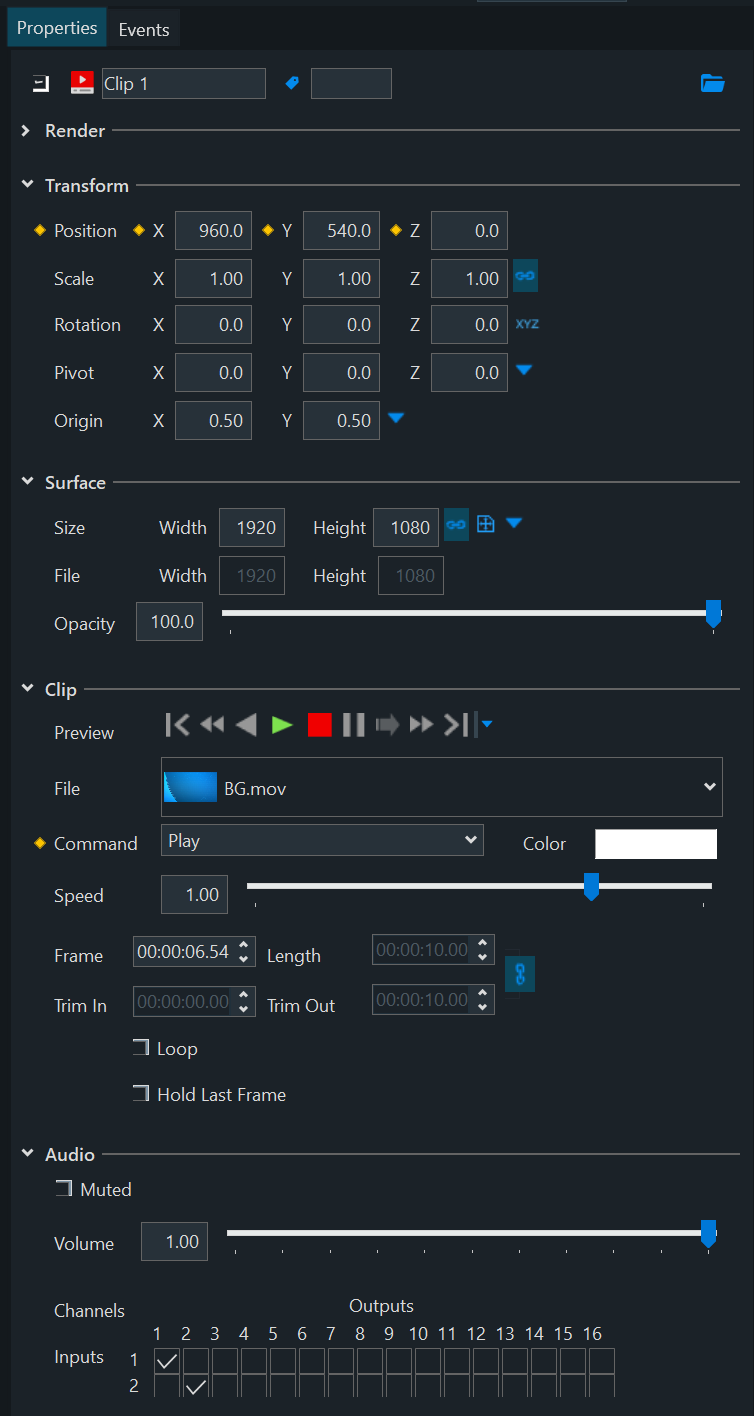This screenshot has width=754, height=1416.
Task: Open the Command dropdown set to Play
Action: (x=321, y=841)
